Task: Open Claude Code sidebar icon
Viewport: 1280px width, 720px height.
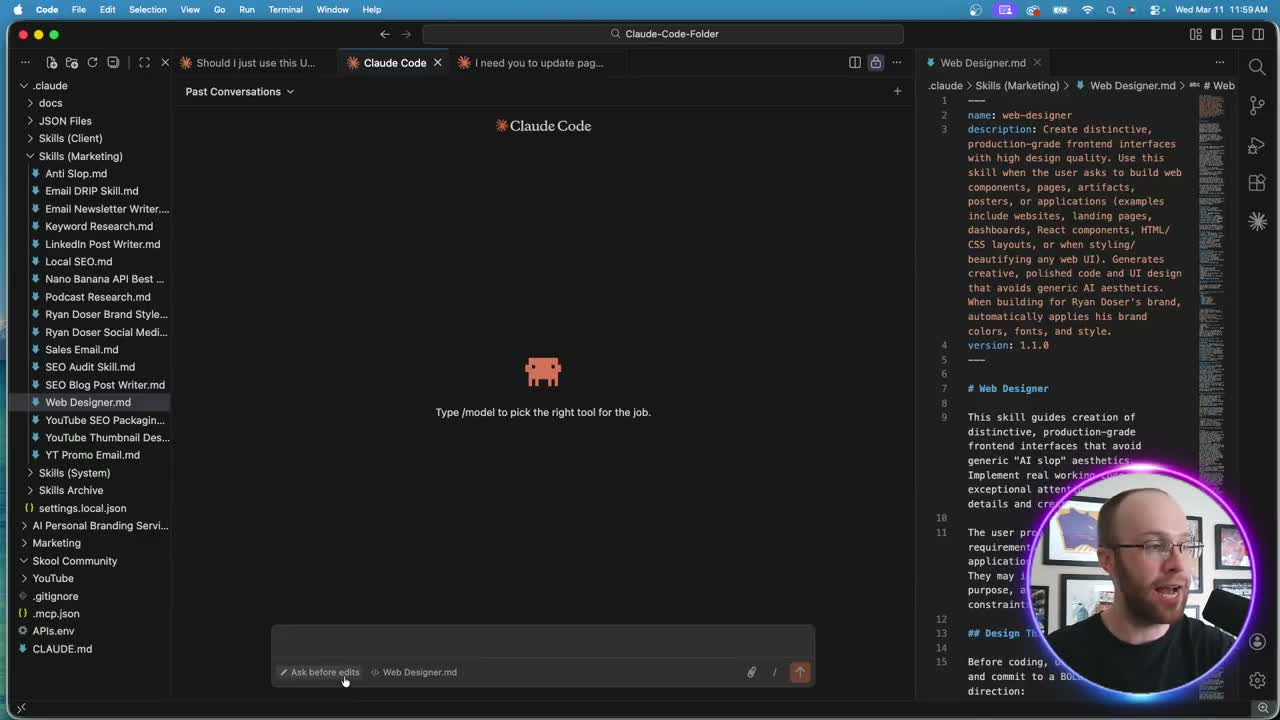Action: 1257,221
